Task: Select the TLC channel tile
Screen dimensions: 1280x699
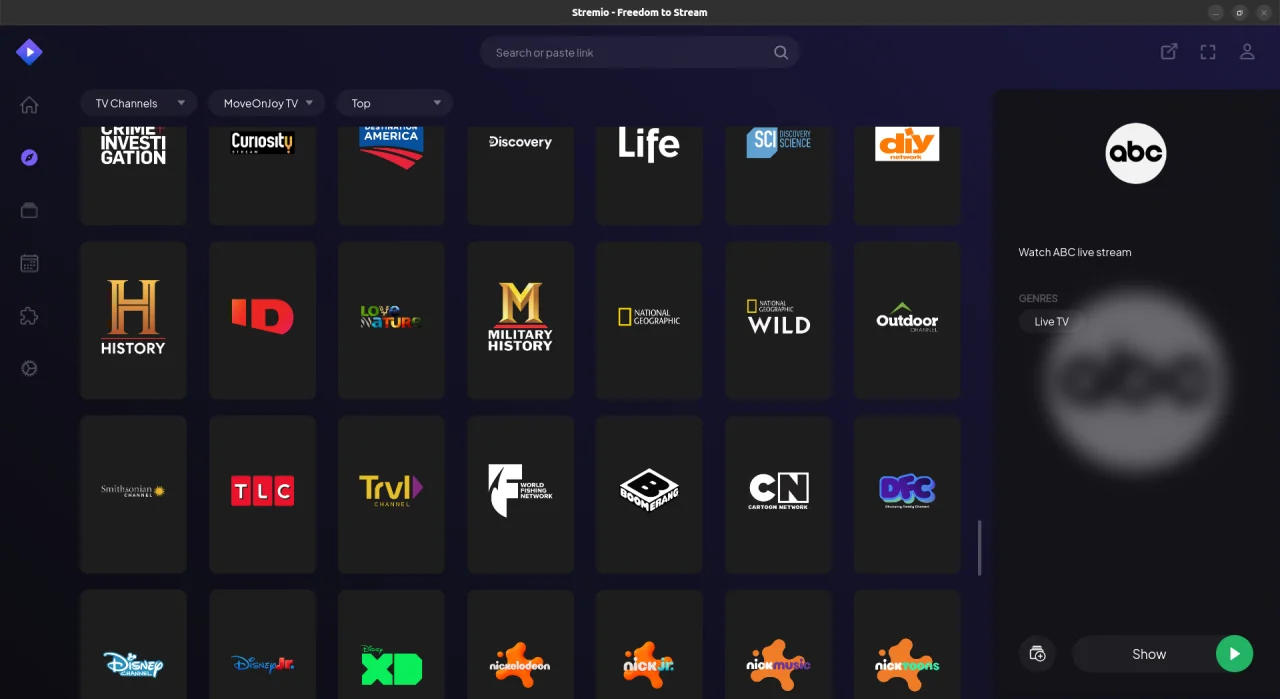Action: pos(262,494)
